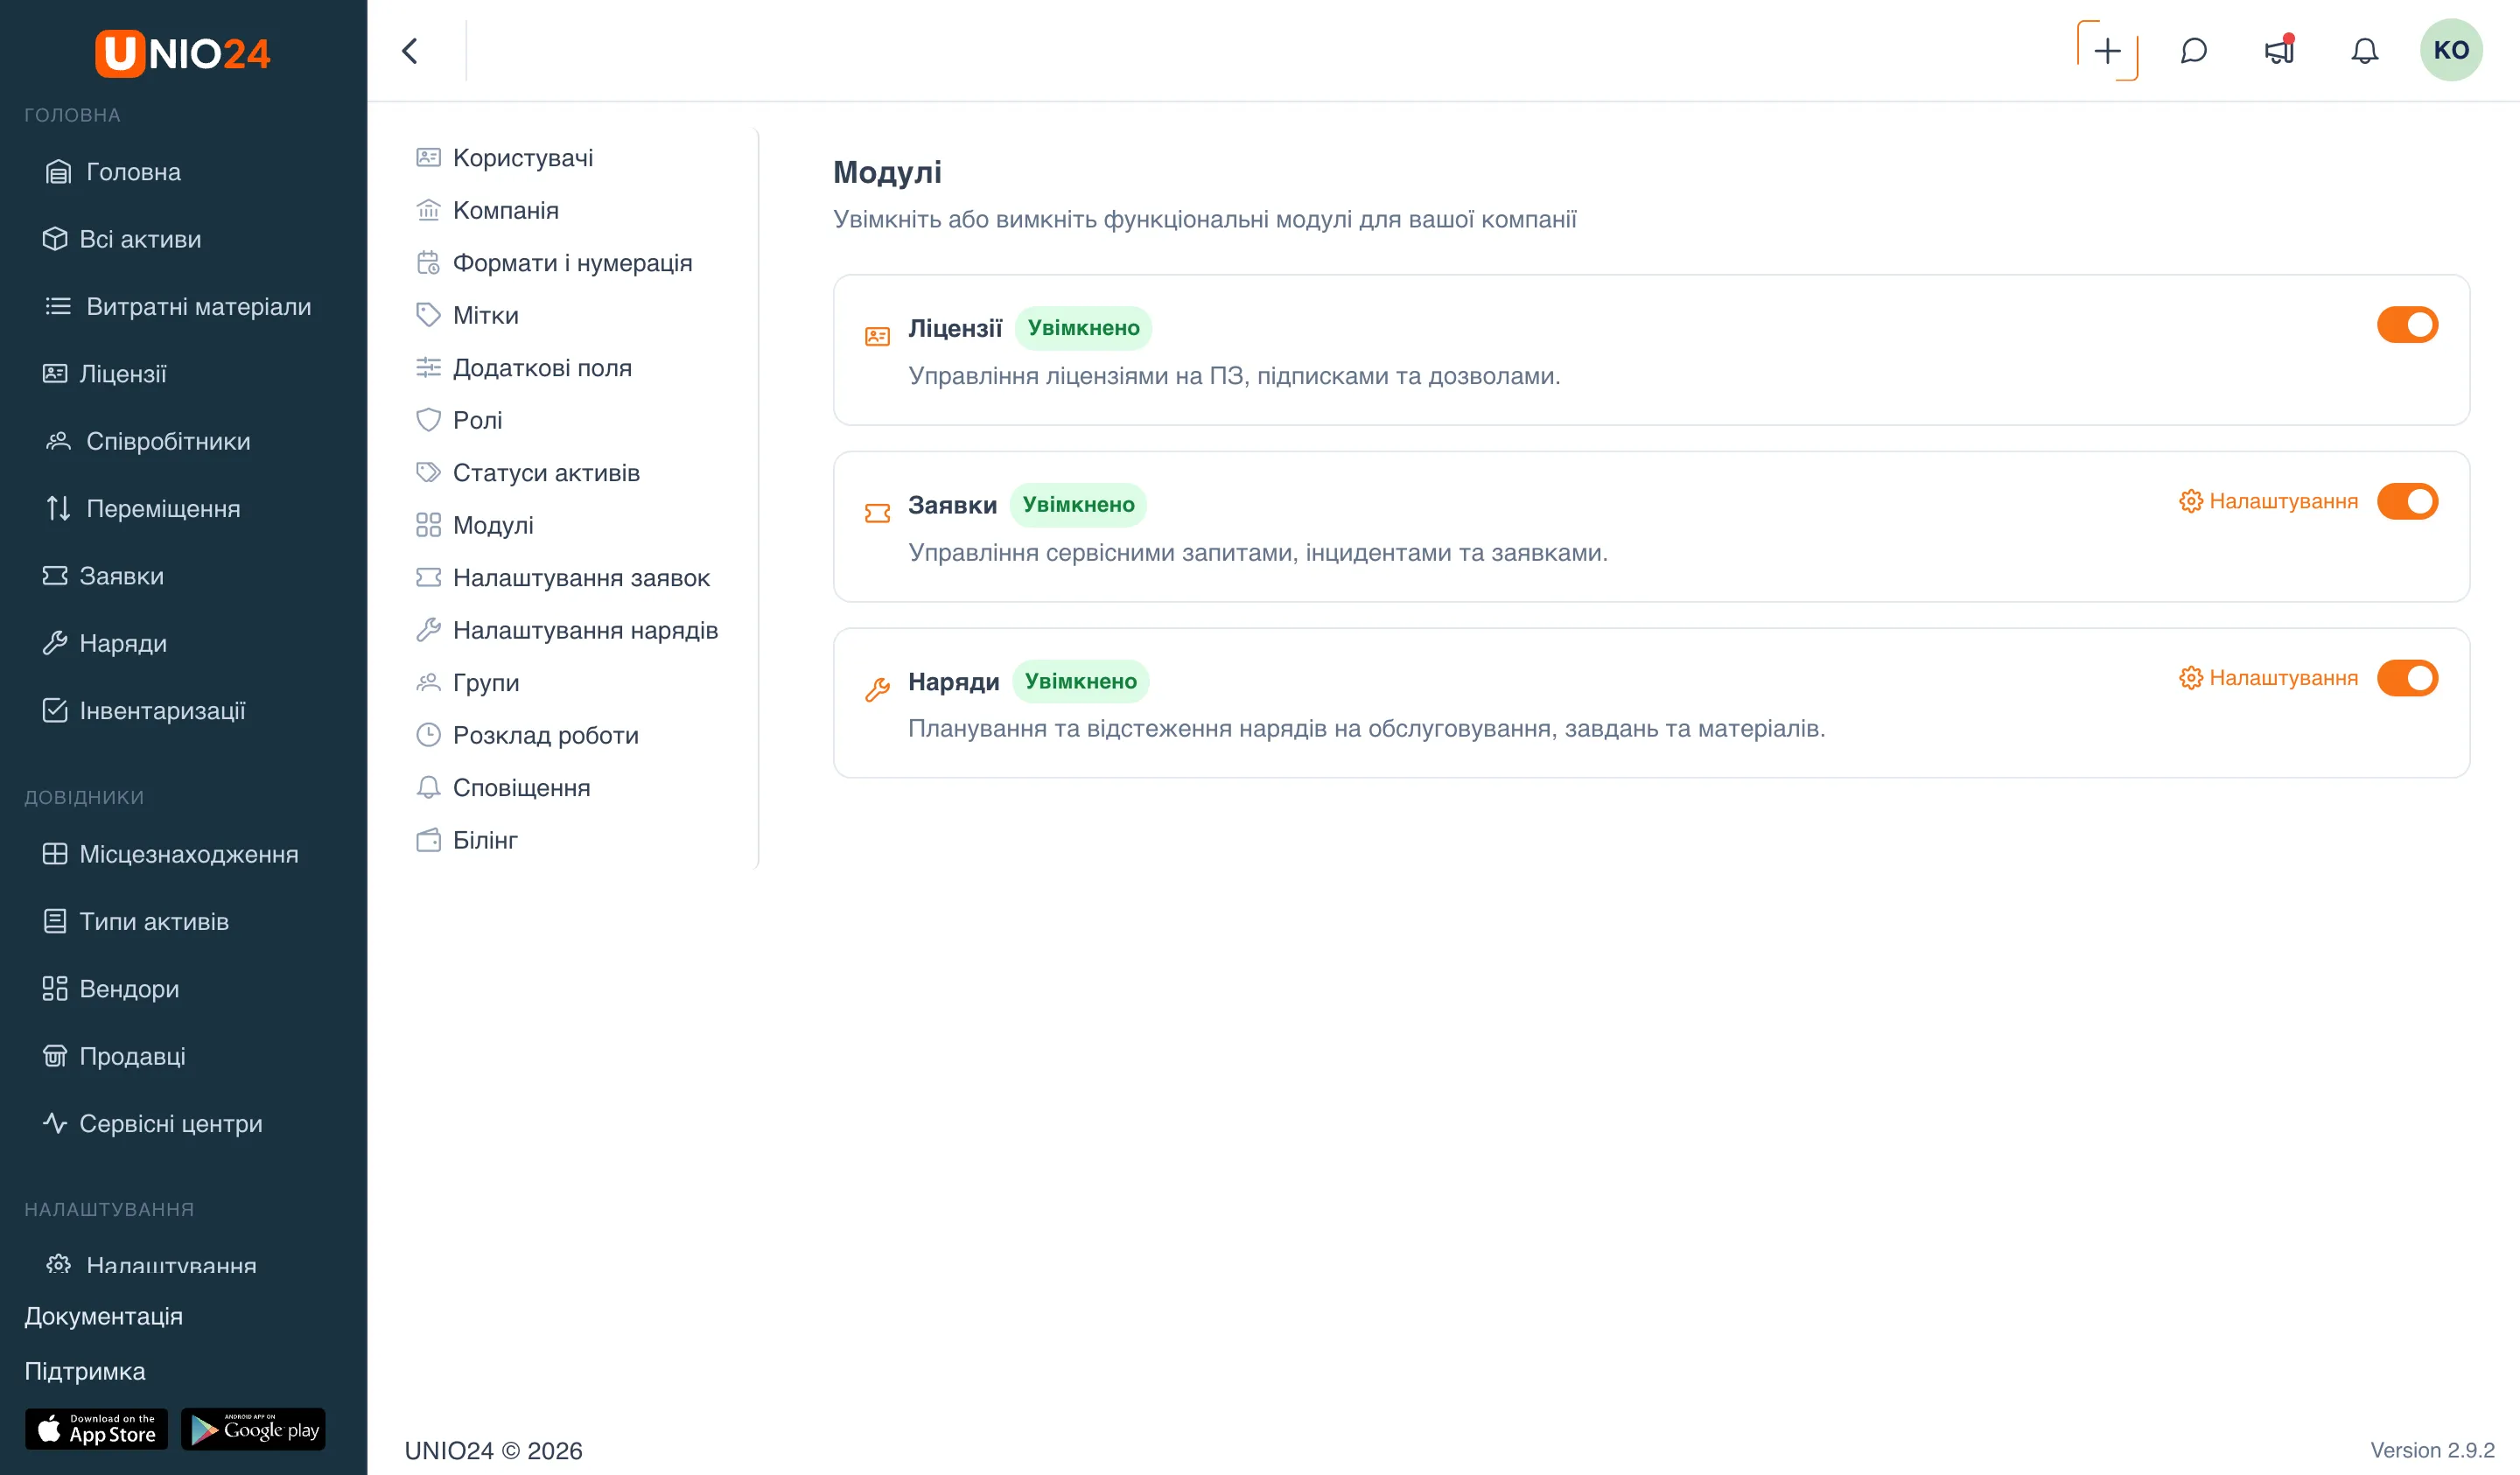This screenshot has height=1475, width=2520.
Task: Click the Білінг wallet icon
Action: tap(428, 840)
